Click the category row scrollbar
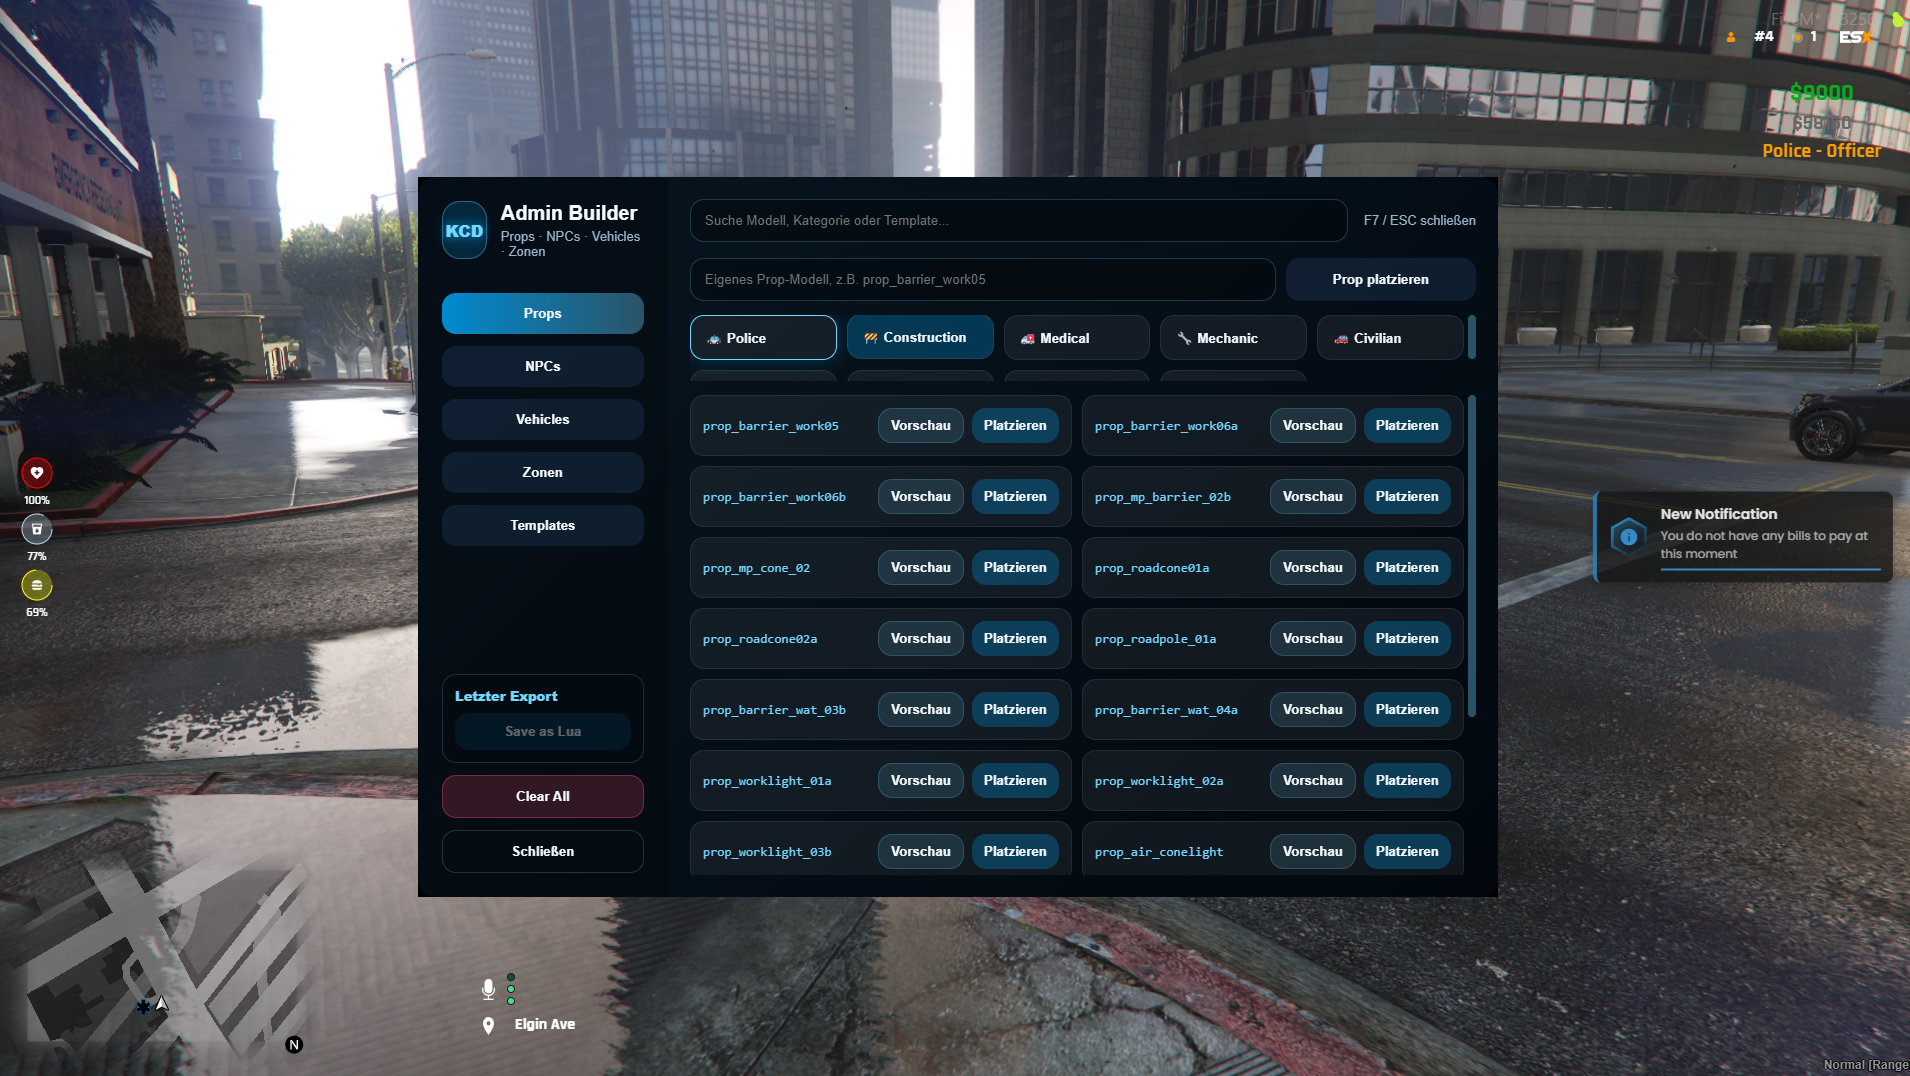This screenshot has height=1076, width=1910. (x=1472, y=338)
